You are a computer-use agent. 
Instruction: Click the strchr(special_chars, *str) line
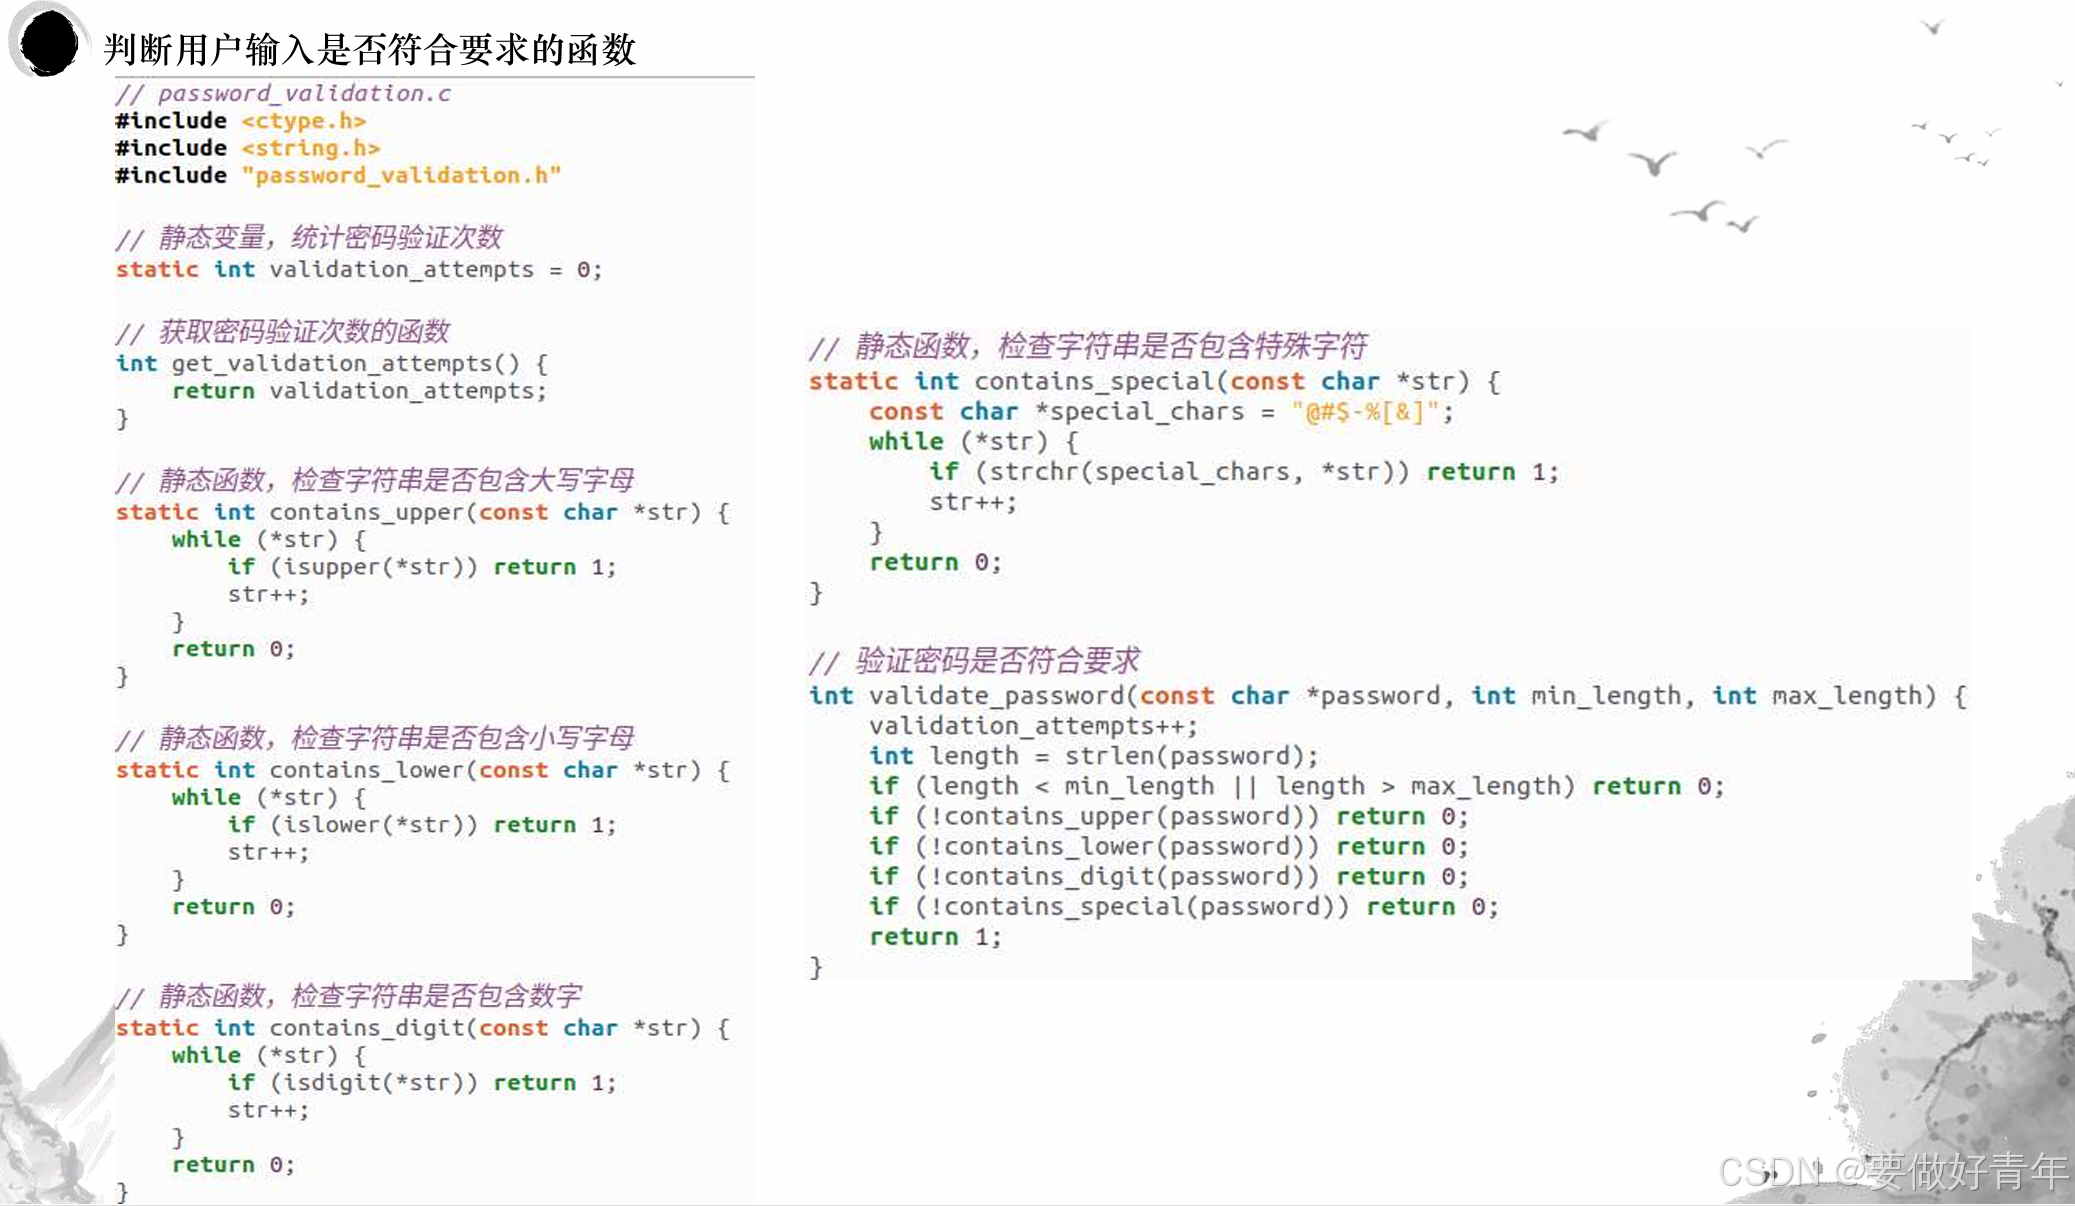coord(1242,472)
